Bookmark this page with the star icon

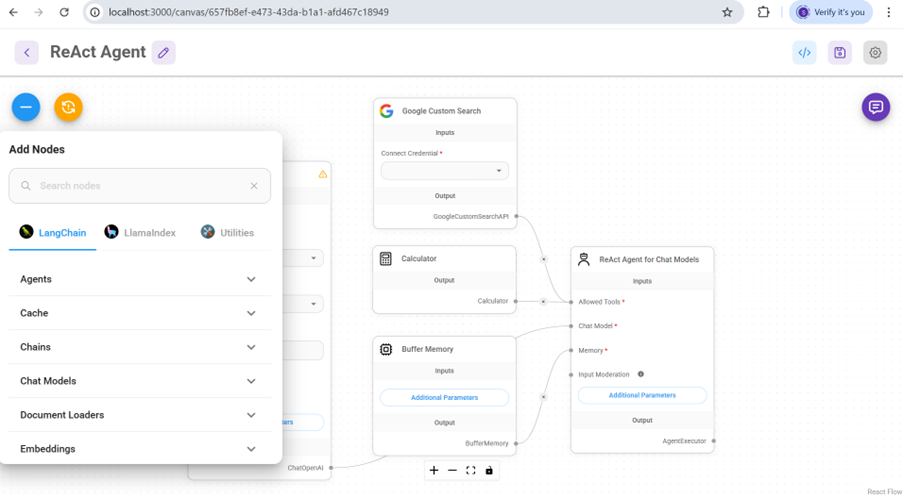click(727, 12)
